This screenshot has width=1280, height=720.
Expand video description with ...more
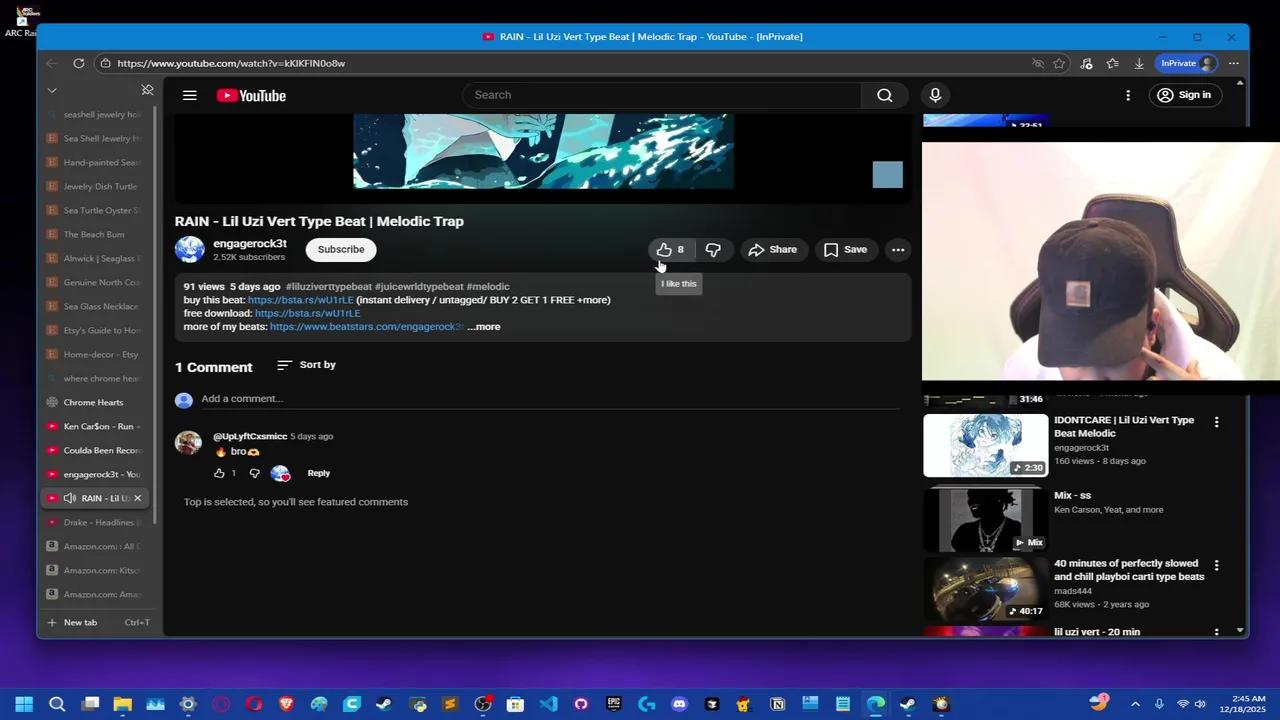click(x=484, y=326)
